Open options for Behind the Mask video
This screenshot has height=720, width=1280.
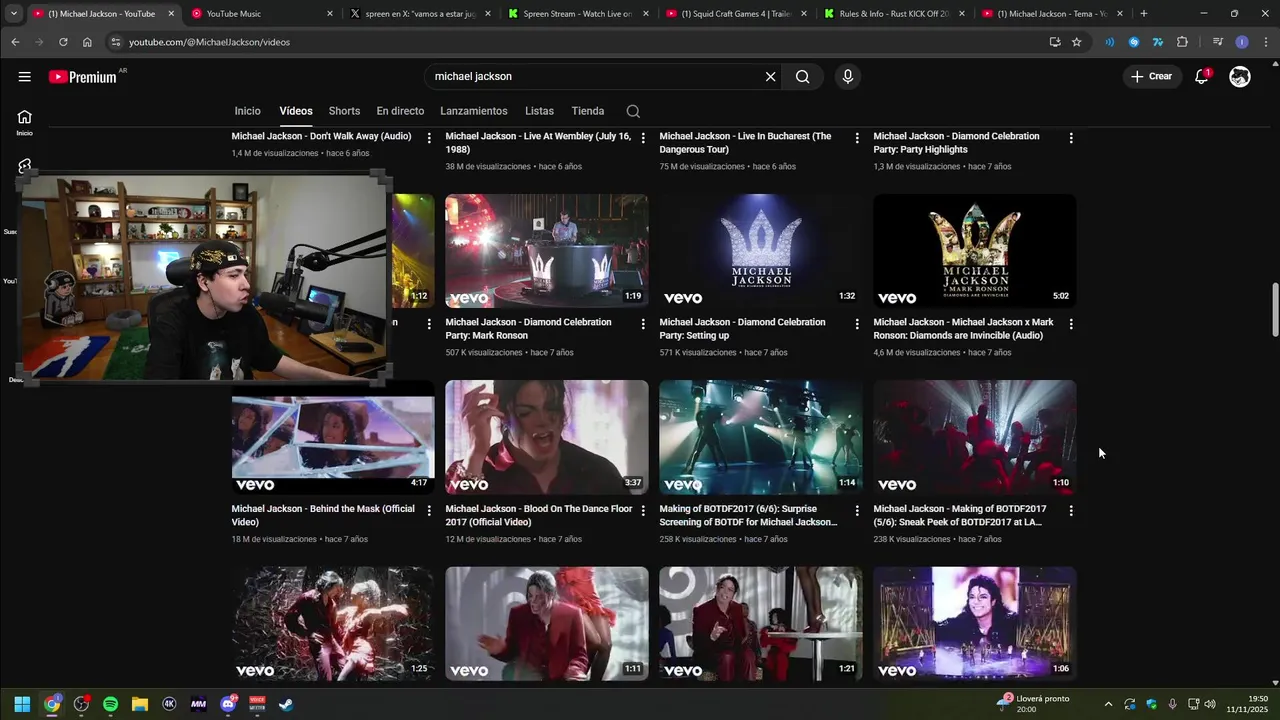coord(429,510)
